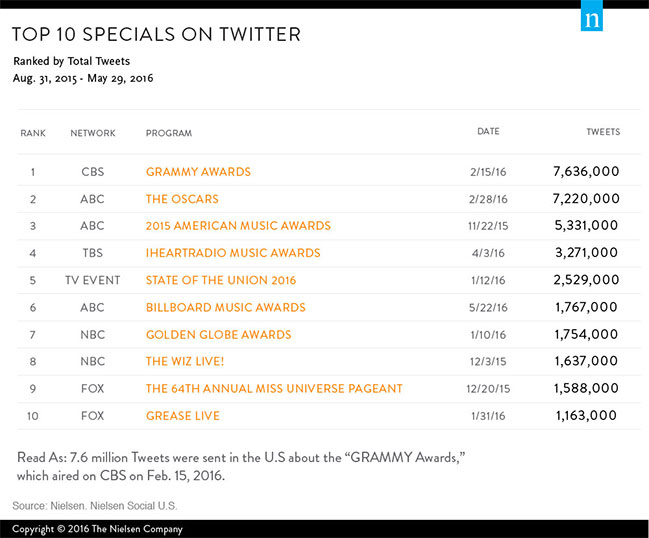Image resolution: width=649 pixels, height=538 pixels.
Task: Click the RANK column header
Action: [x=33, y=133]
